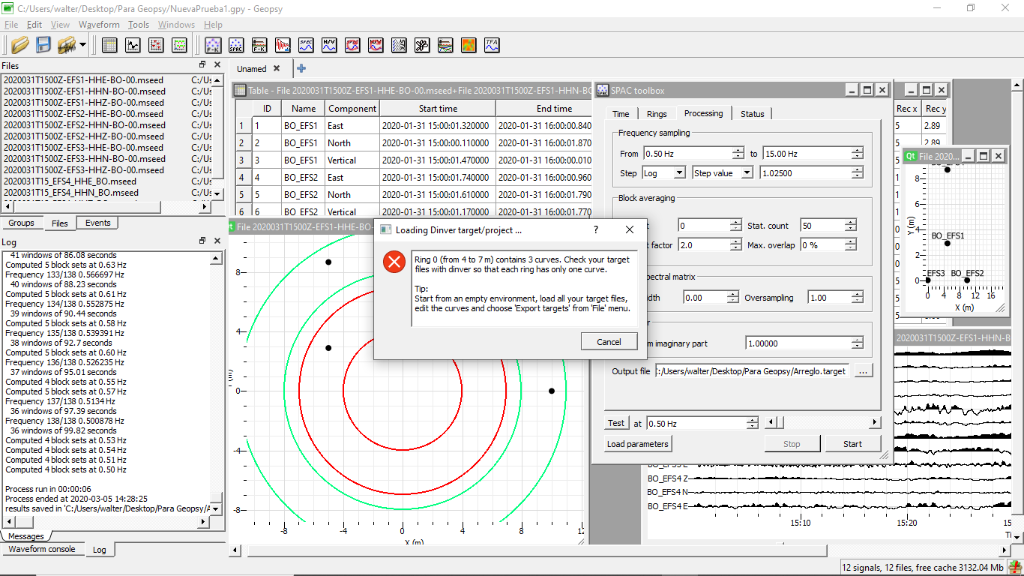Viewport: 1024px width, 576px height.
Task: Switch to the Rings tab in SPAC toolbox
Action: click(656, 114)
